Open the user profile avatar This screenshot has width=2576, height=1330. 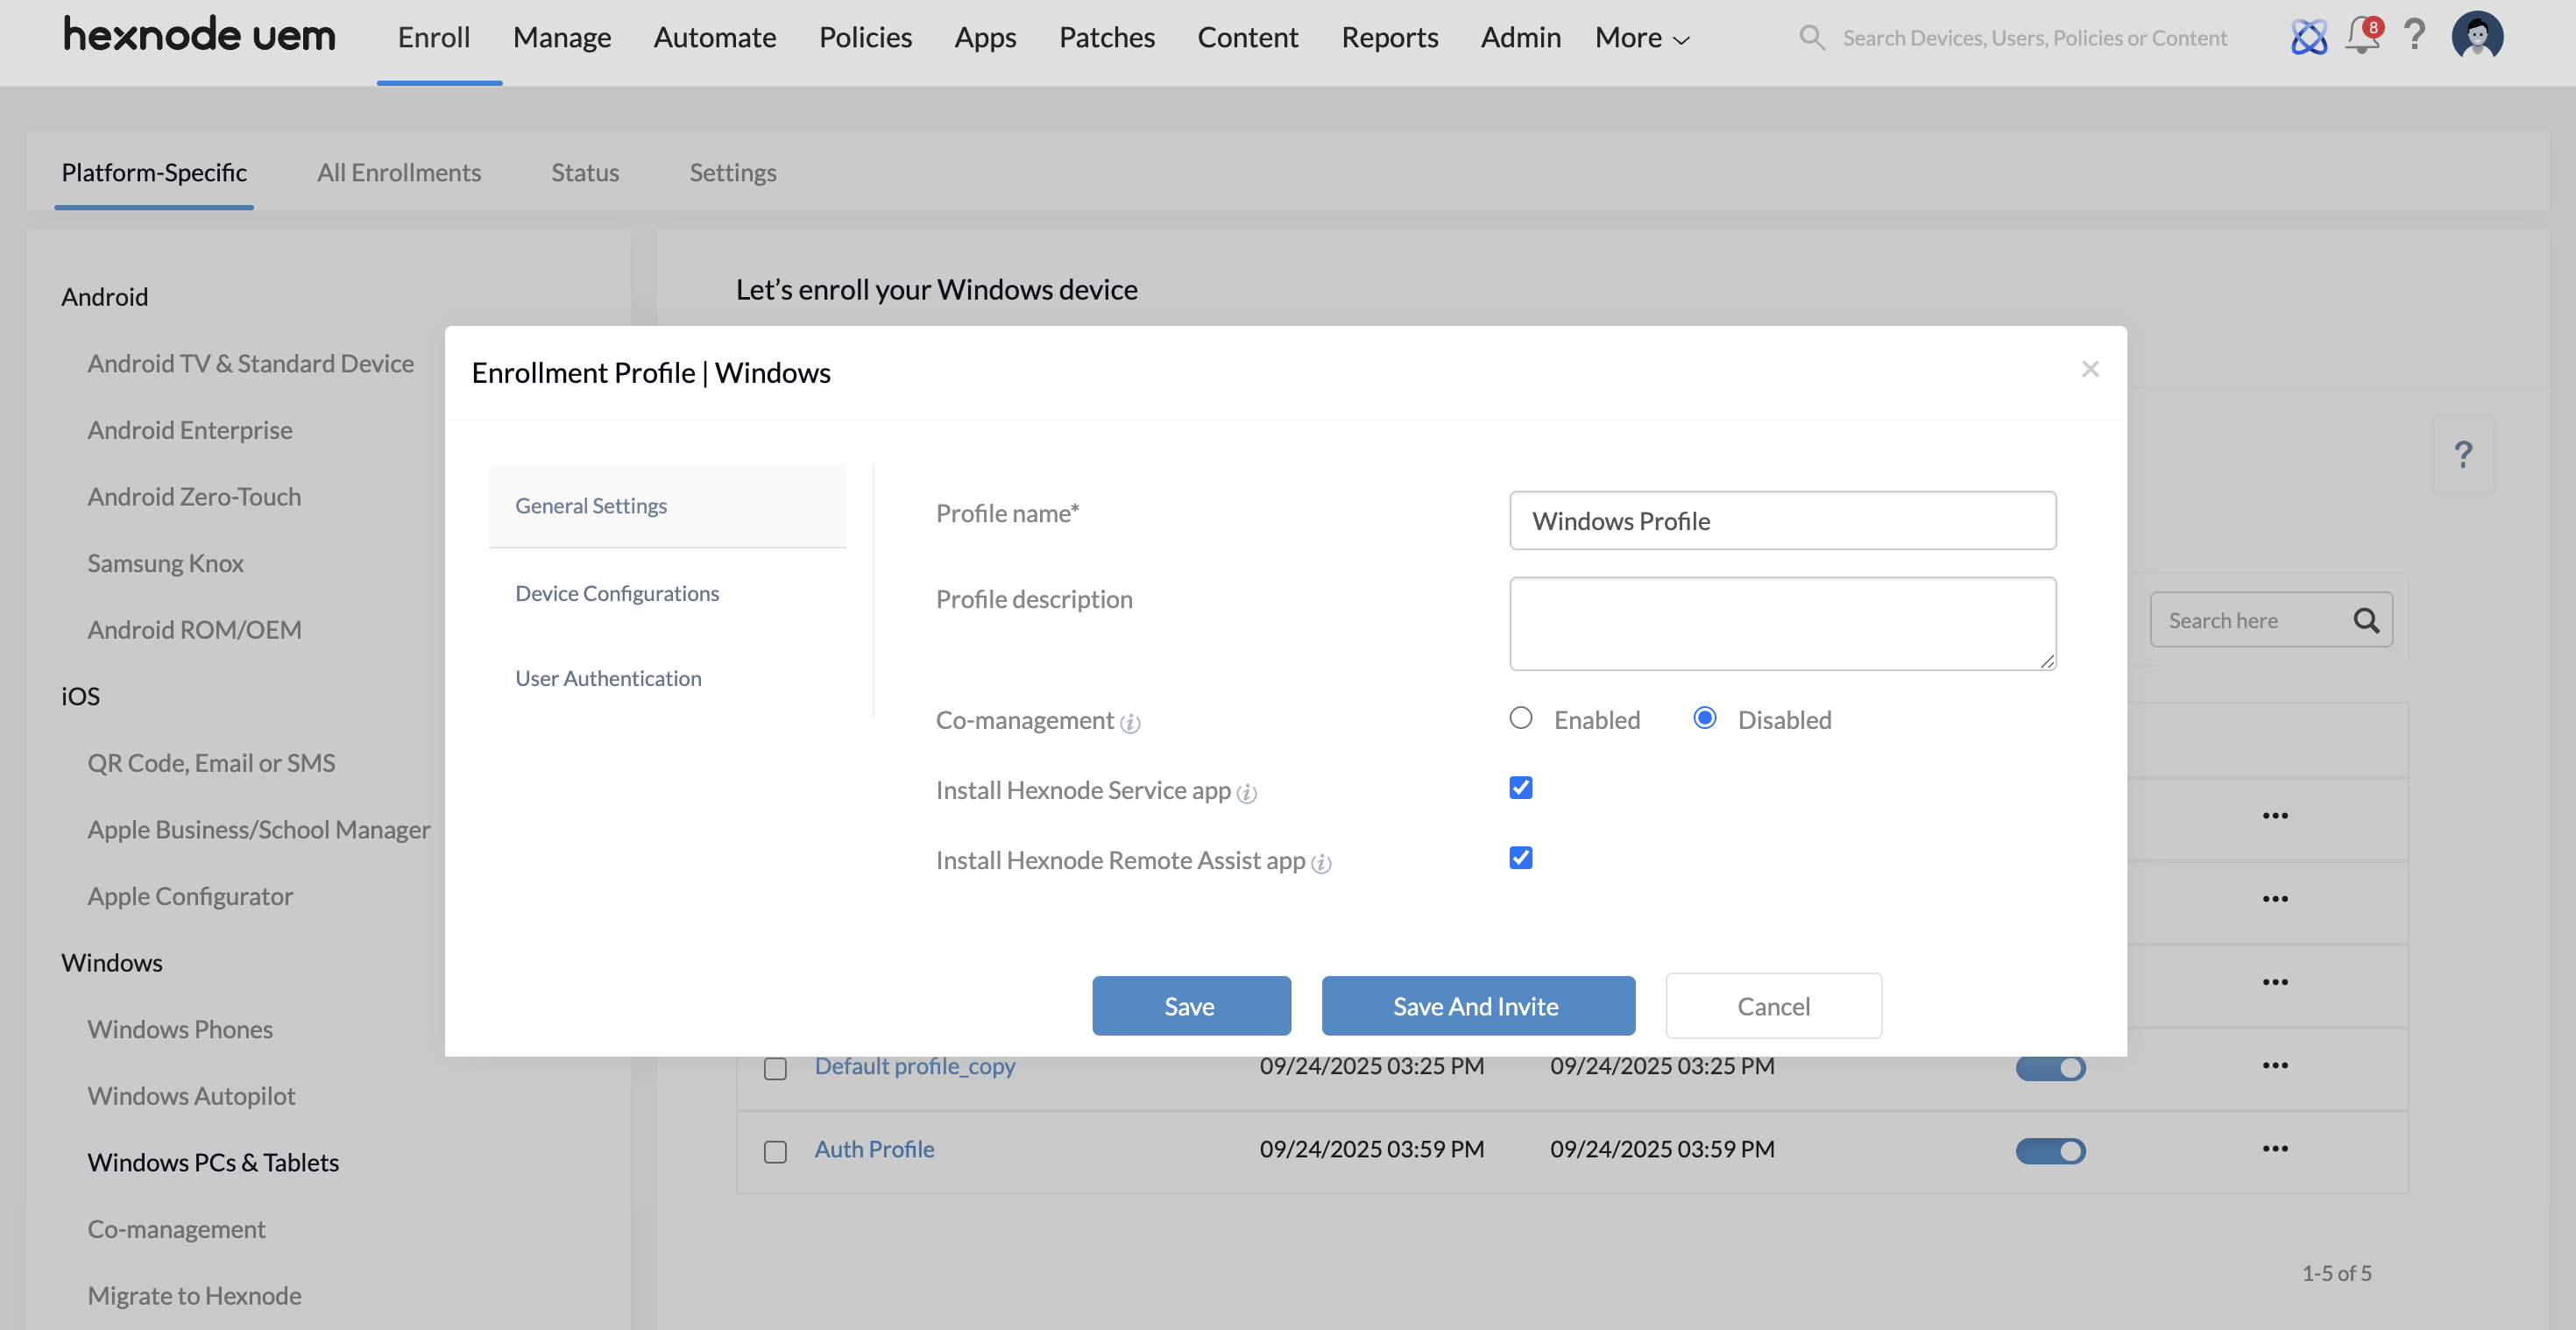(x=2477, y=37)
